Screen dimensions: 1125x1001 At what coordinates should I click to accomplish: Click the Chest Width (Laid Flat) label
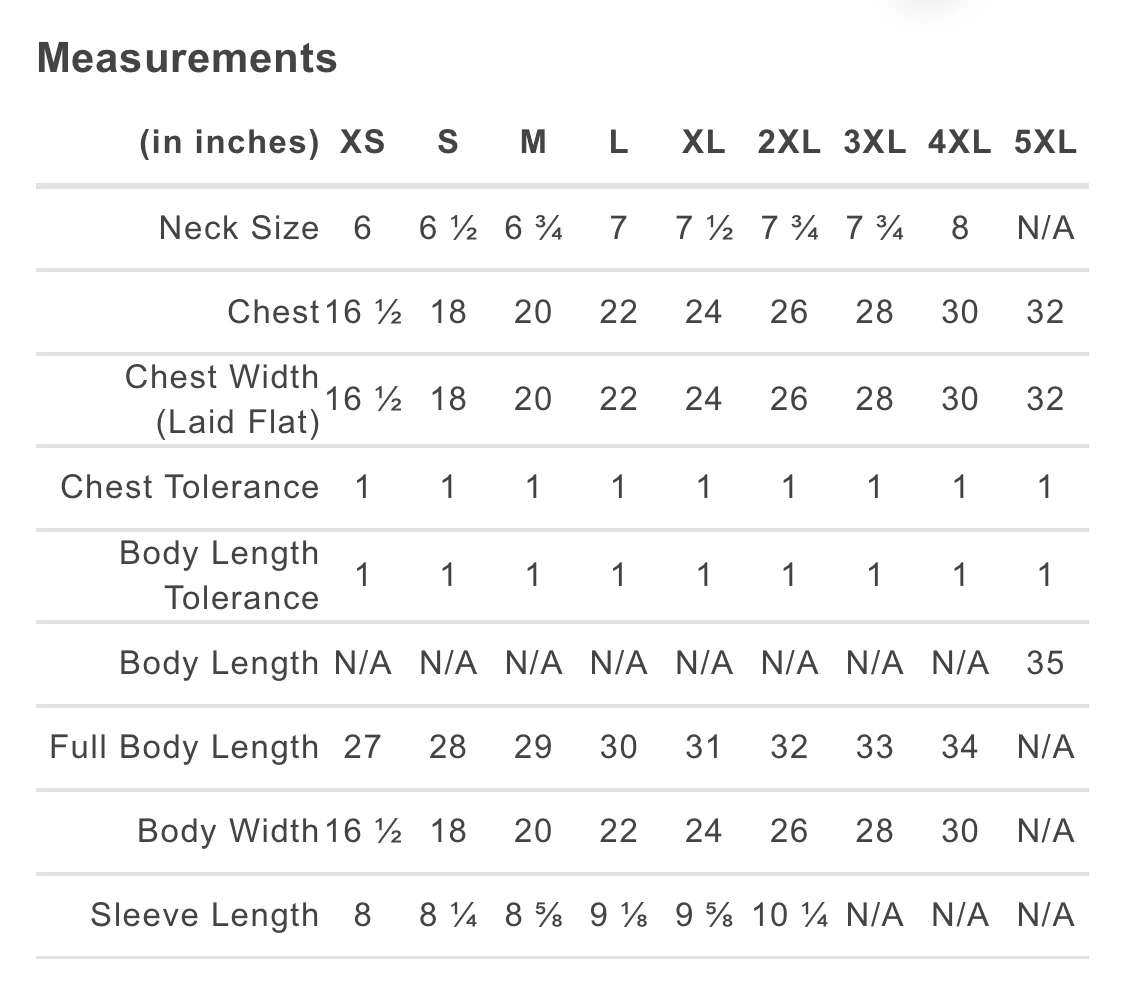222,399
